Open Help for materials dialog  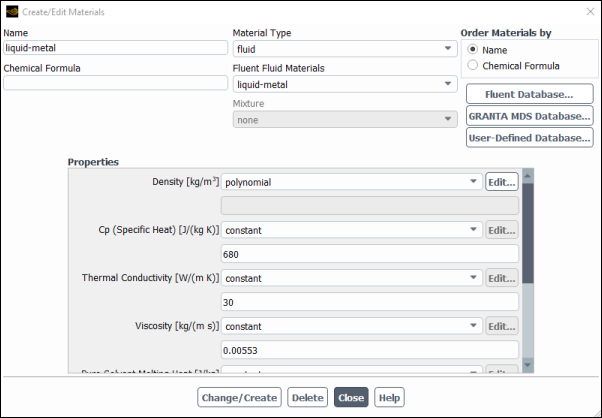click(x=389, y=397)
